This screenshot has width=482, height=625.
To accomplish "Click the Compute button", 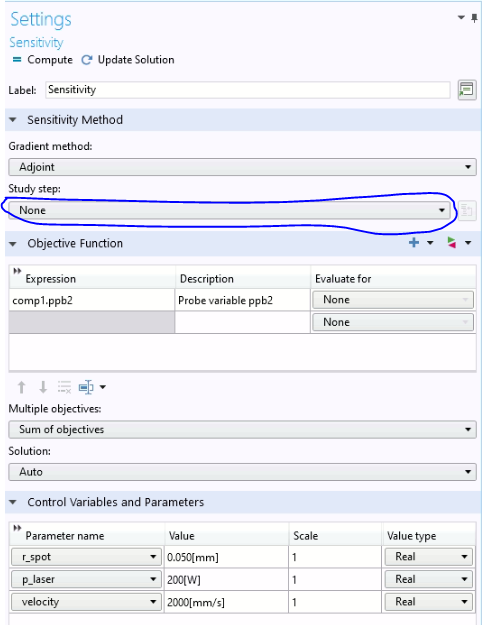I will [x=42, y=60].
